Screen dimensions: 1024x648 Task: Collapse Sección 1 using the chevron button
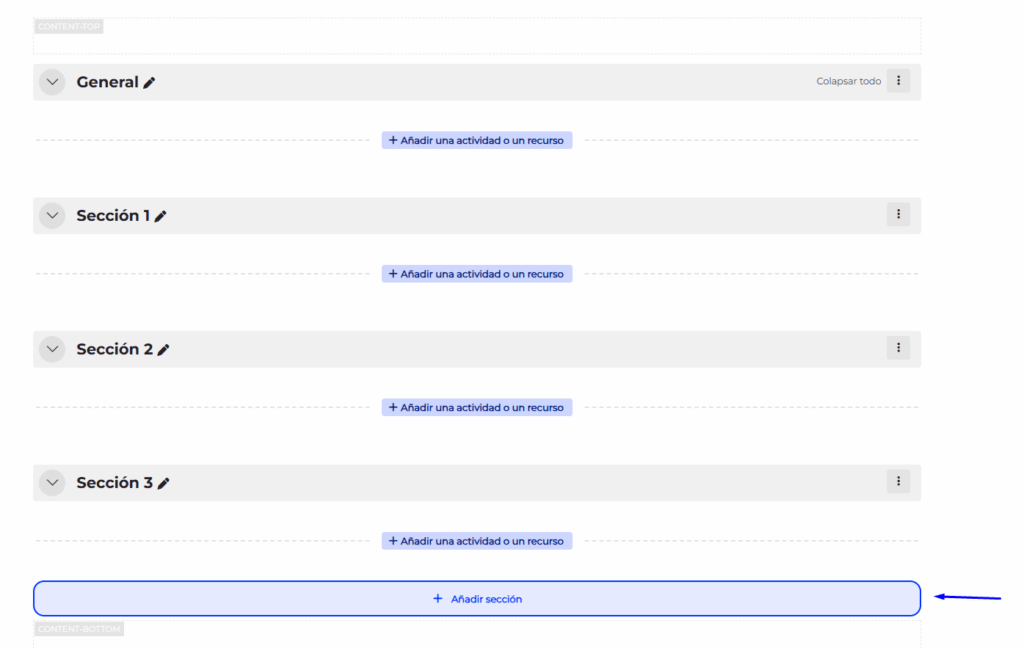click(52, 215)
